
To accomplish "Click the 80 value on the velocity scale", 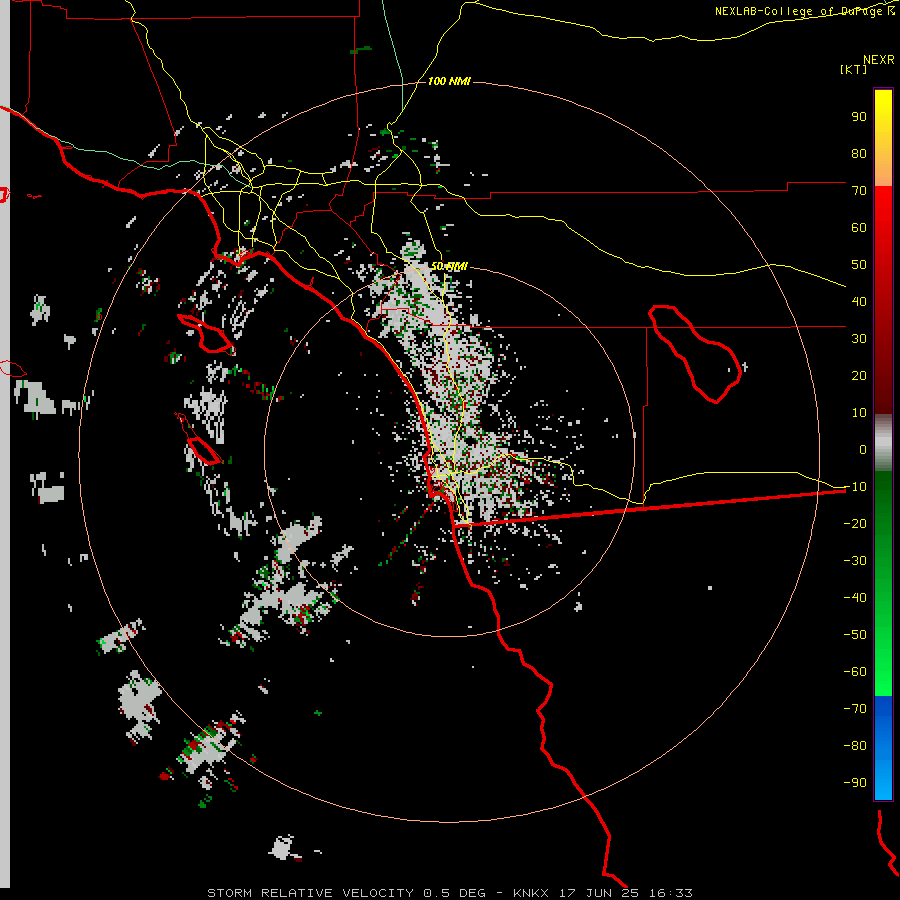I will click(859, 153).
